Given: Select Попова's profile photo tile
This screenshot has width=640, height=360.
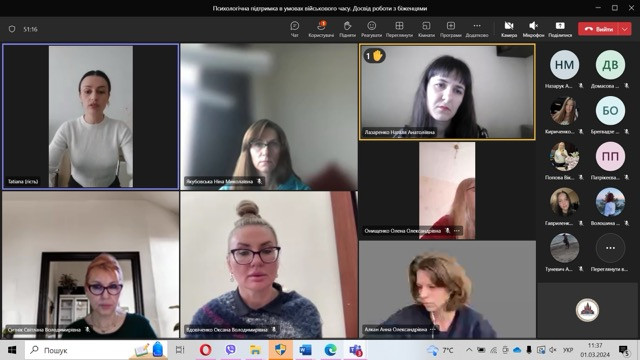Looking at the screenshot, I should 564,156.
